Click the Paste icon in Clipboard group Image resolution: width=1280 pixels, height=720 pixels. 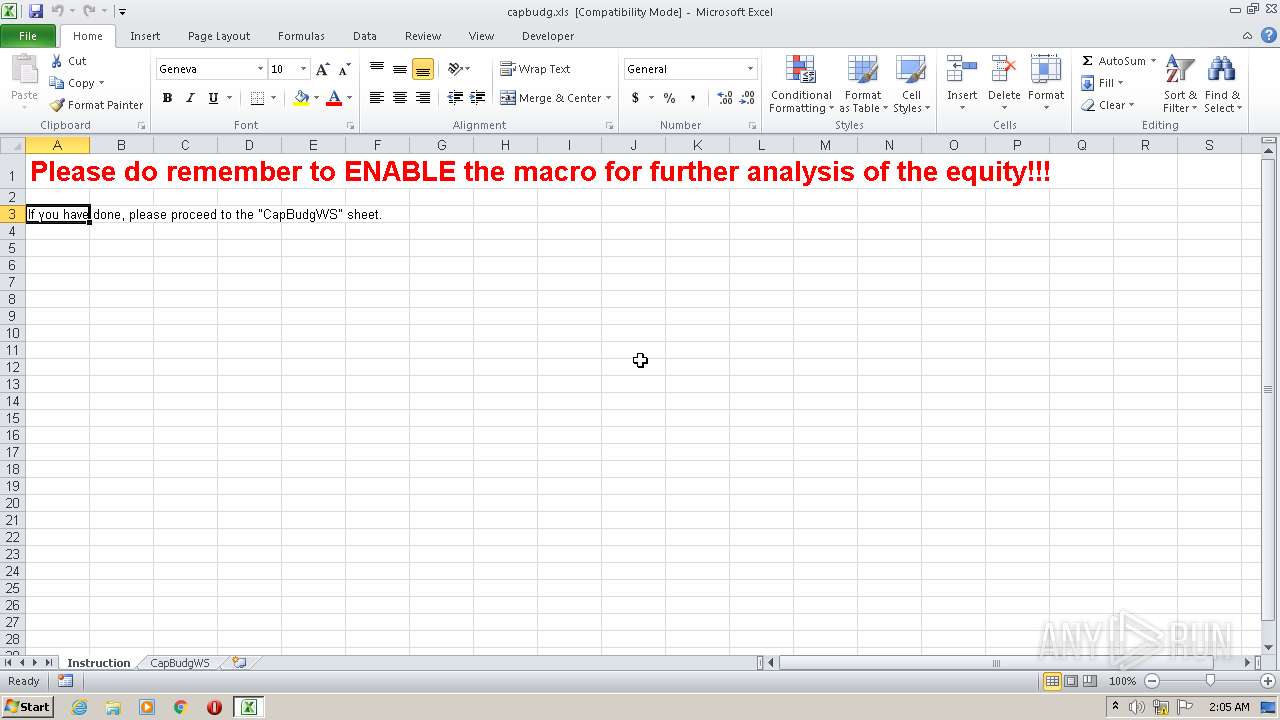24,71
